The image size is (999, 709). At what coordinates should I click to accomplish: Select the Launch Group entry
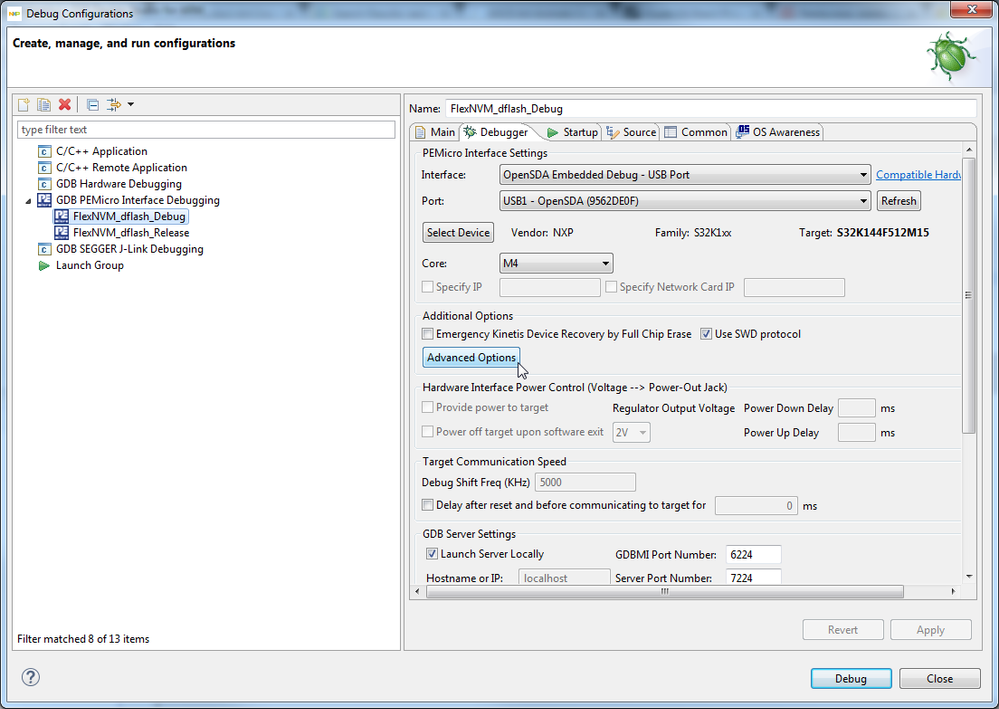[x=90, y=266]
